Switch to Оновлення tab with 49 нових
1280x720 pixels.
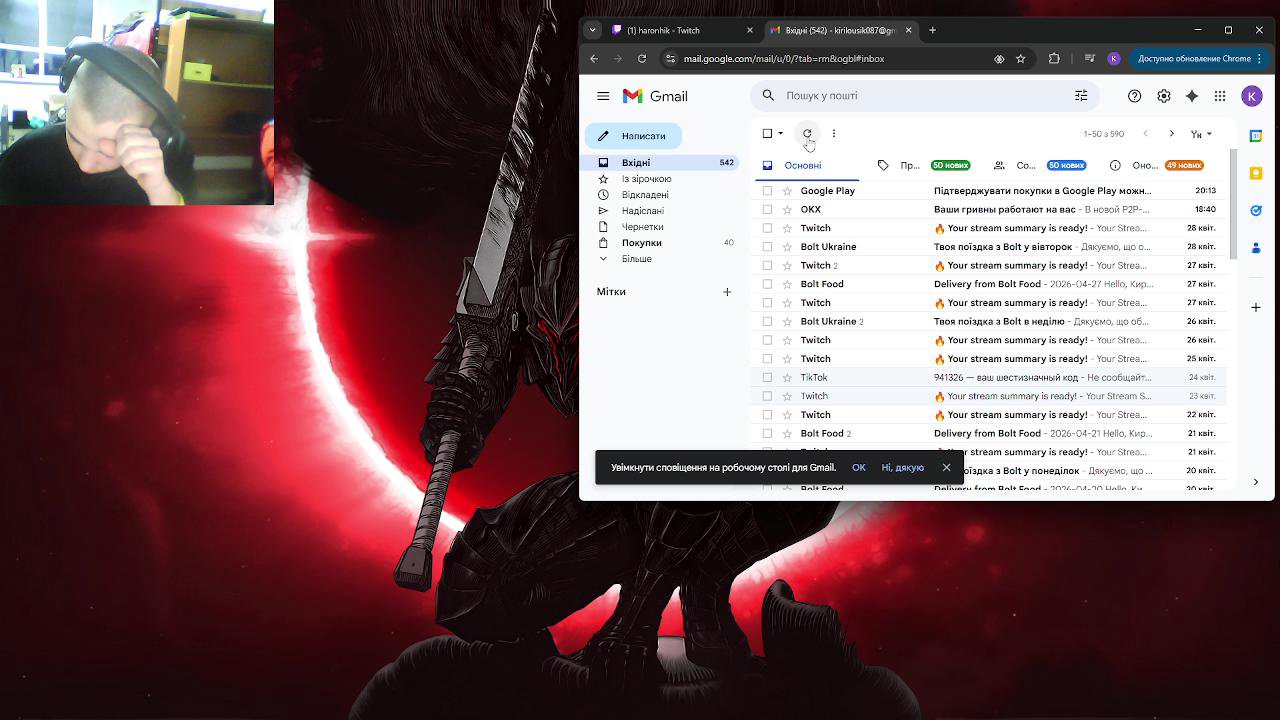[1157, 165]
